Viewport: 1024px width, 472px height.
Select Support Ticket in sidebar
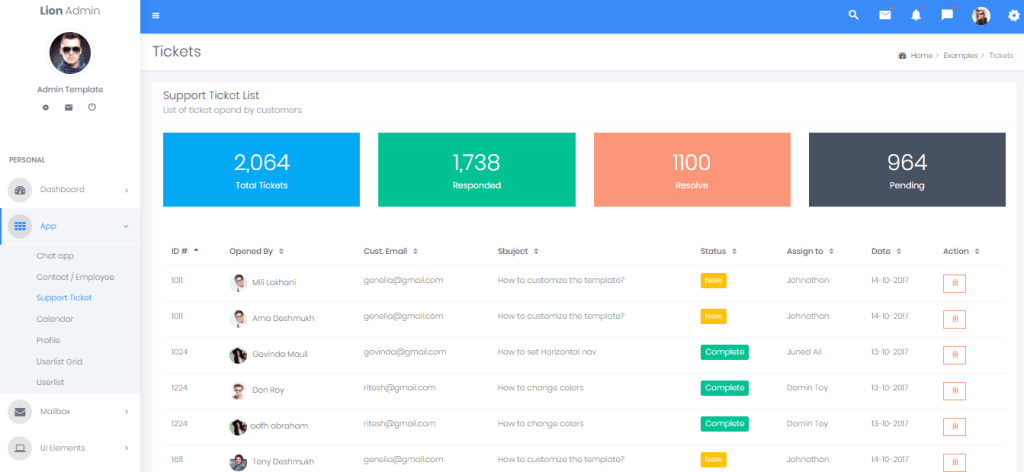64,298
